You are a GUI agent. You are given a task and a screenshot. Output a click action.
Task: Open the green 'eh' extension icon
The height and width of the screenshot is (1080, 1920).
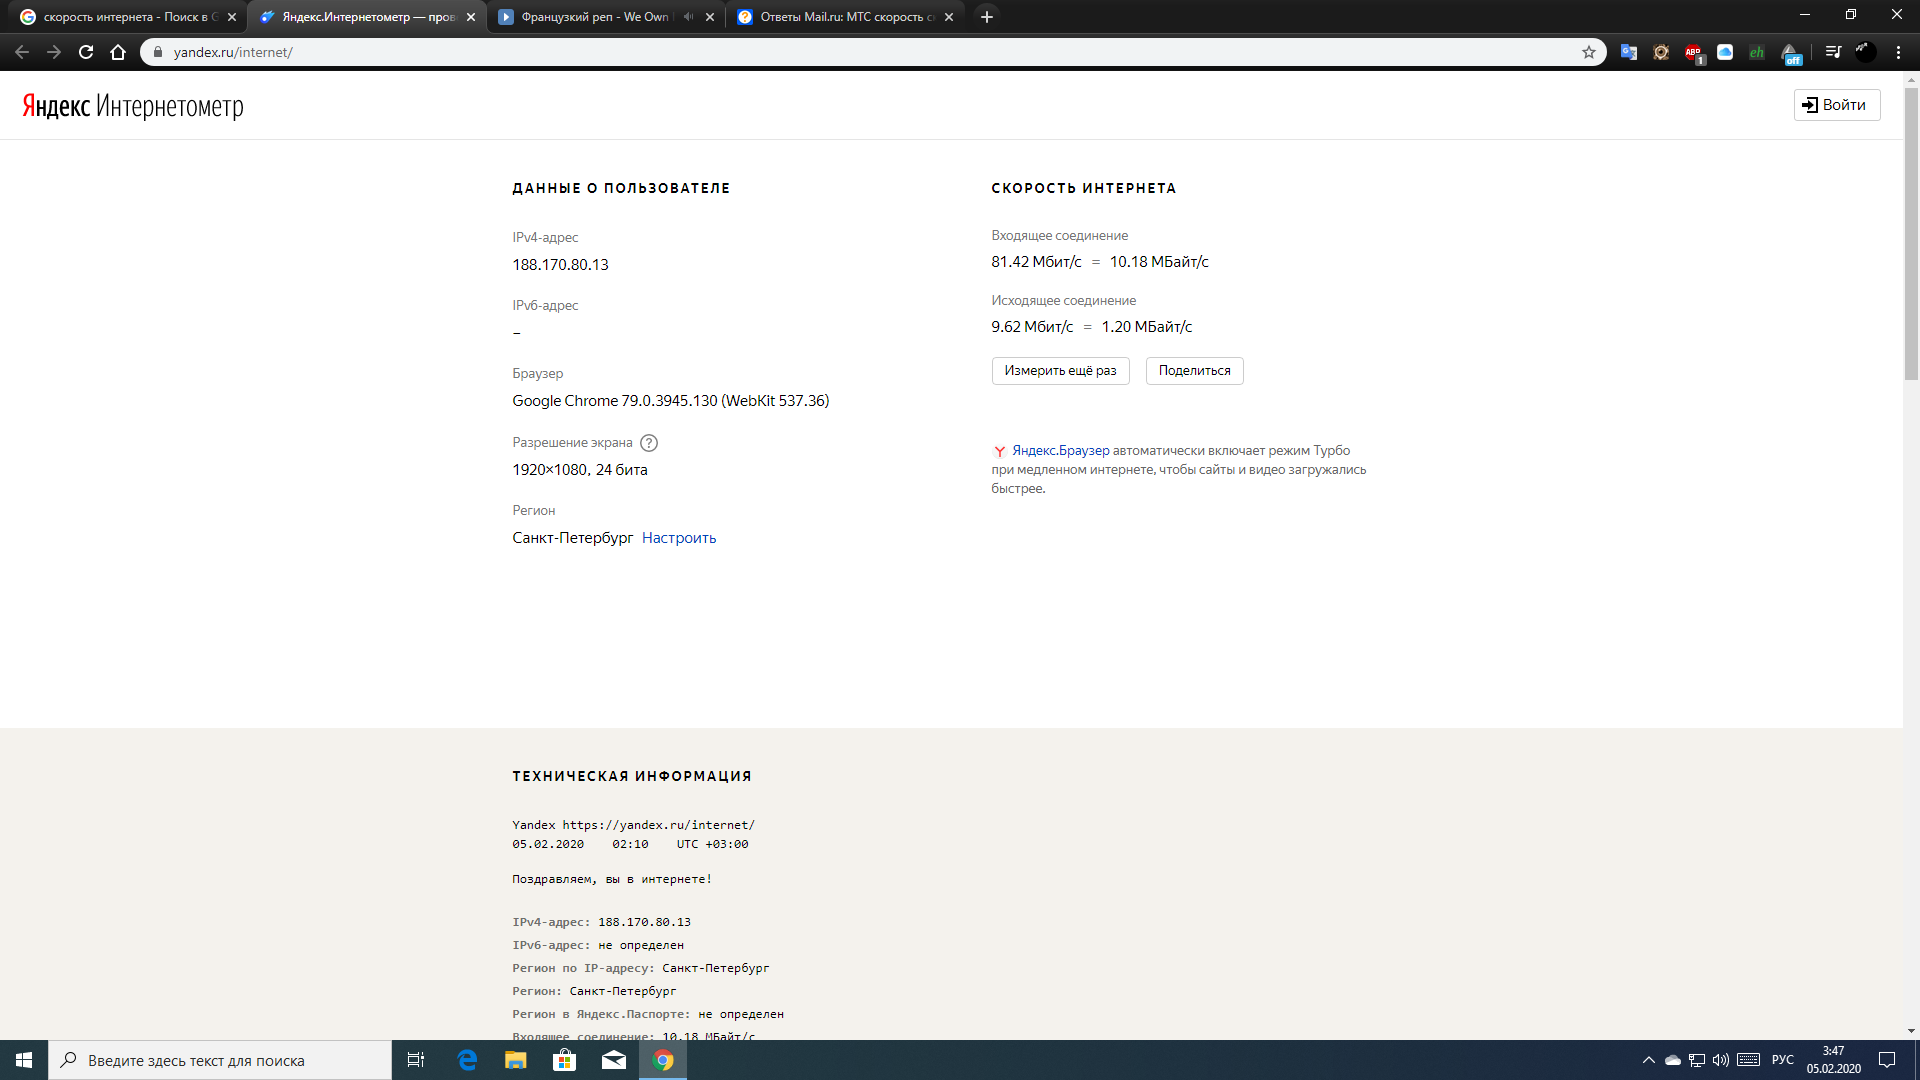click(x=1757, y=52)
